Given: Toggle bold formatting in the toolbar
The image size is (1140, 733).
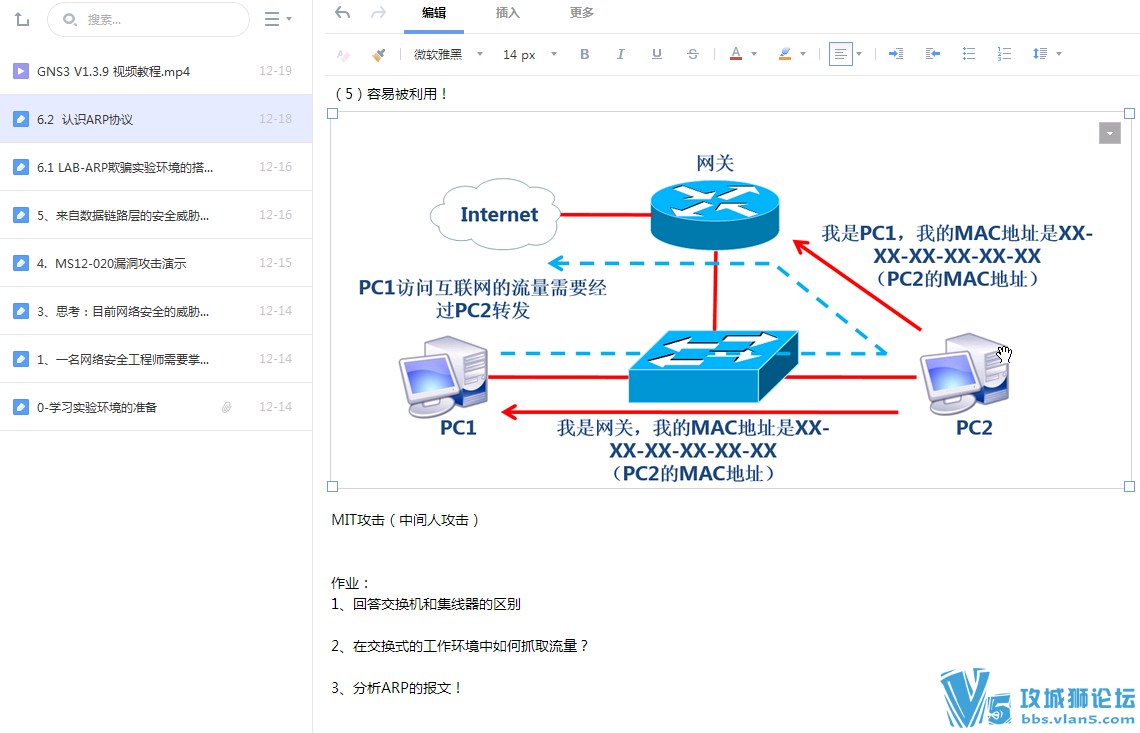Looking at the screenshot, I should coord(584,54).
